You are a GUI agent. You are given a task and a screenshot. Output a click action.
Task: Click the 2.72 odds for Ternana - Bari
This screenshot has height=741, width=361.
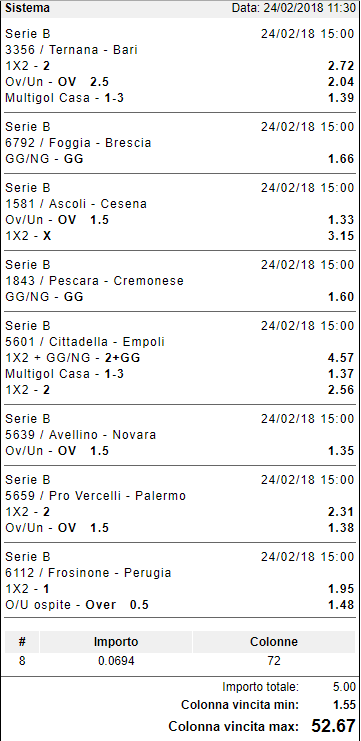341,66
